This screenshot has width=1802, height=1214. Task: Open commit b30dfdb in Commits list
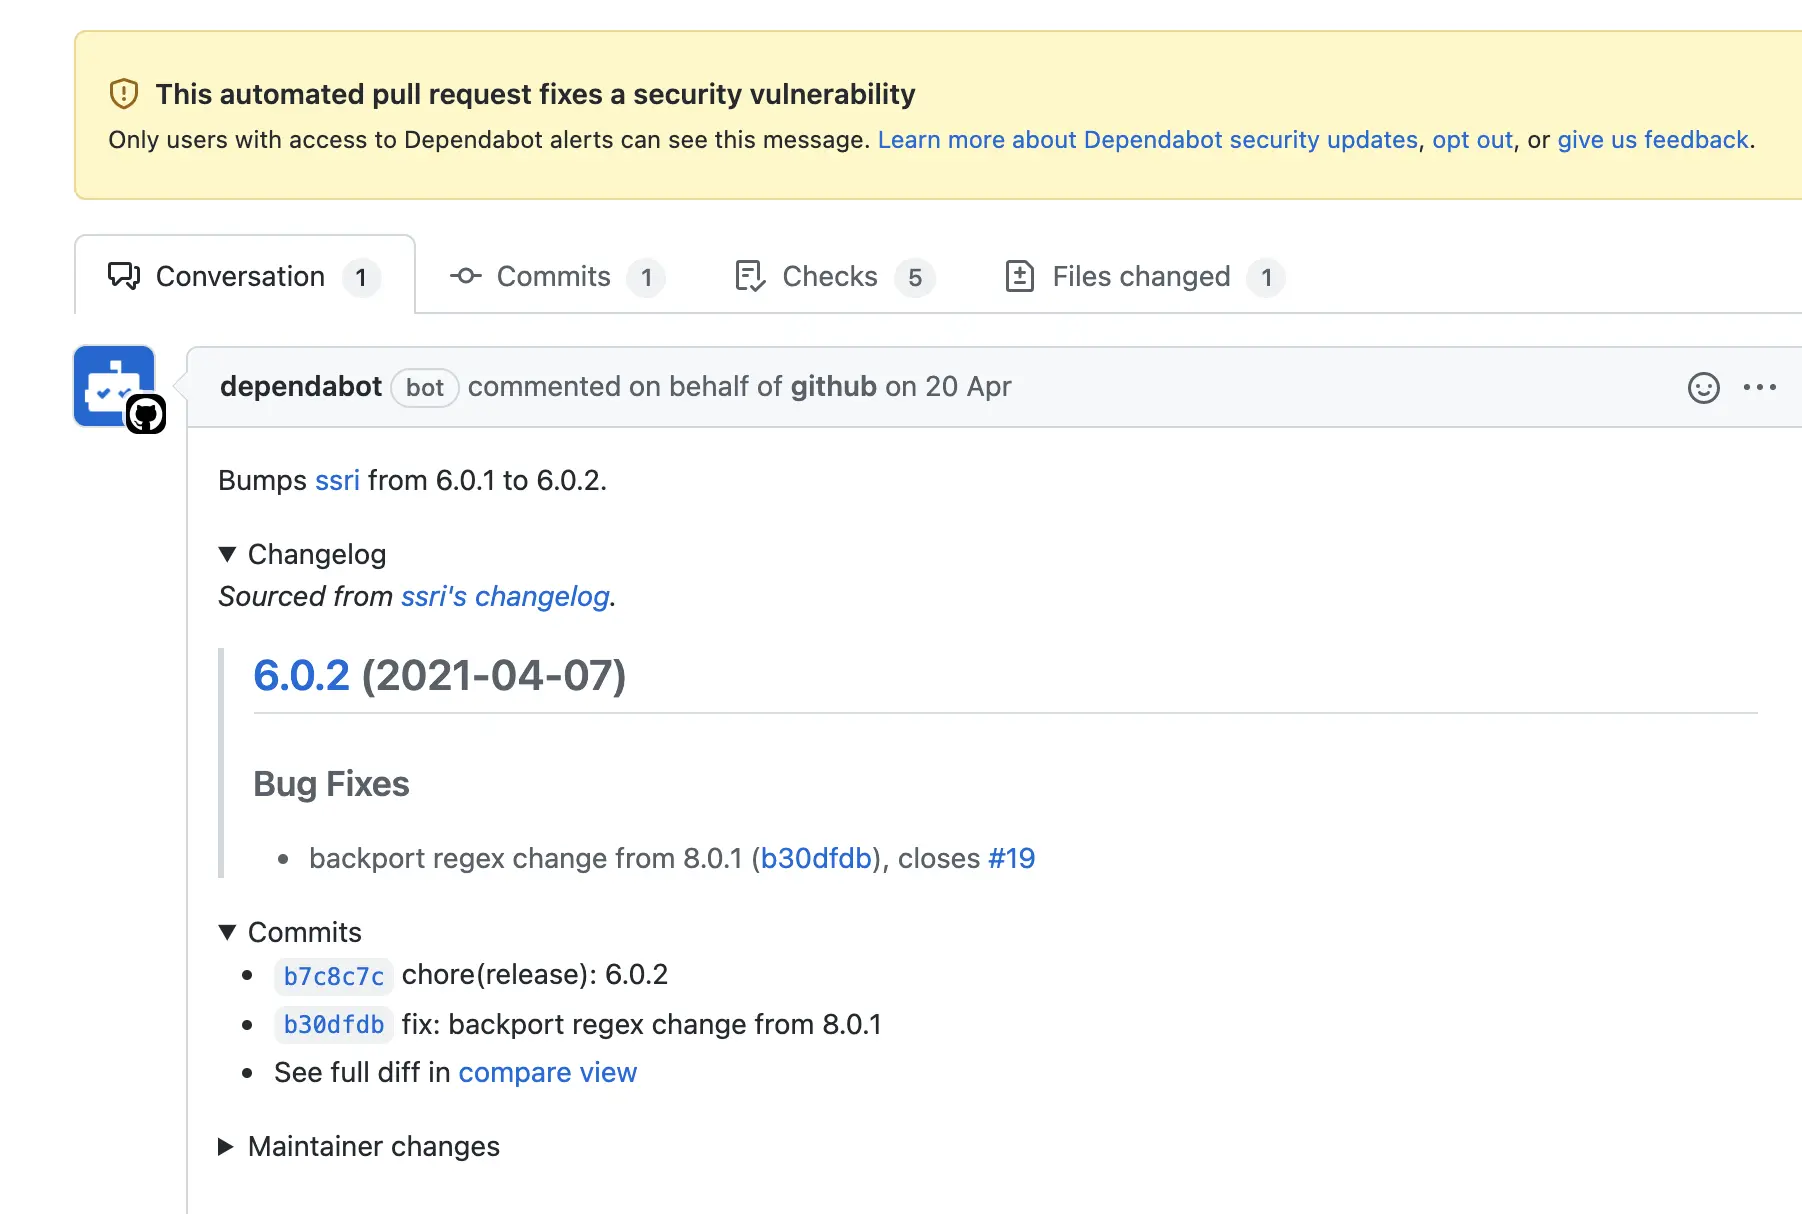tap(334, 1025)
